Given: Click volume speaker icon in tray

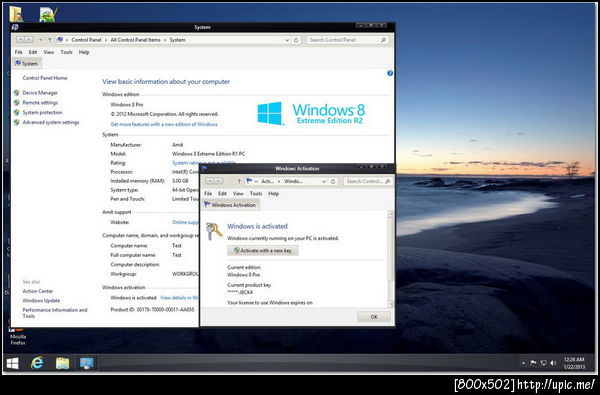Looking at the screenshot, I should pos(553,363).
